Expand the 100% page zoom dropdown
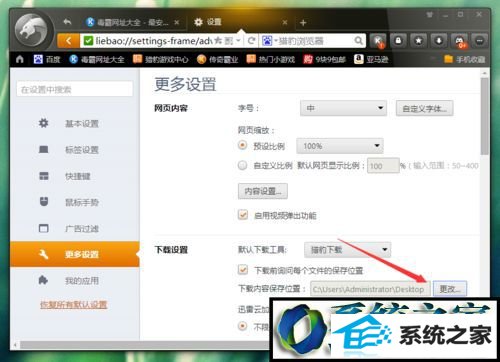 click(x=340, y=146)
